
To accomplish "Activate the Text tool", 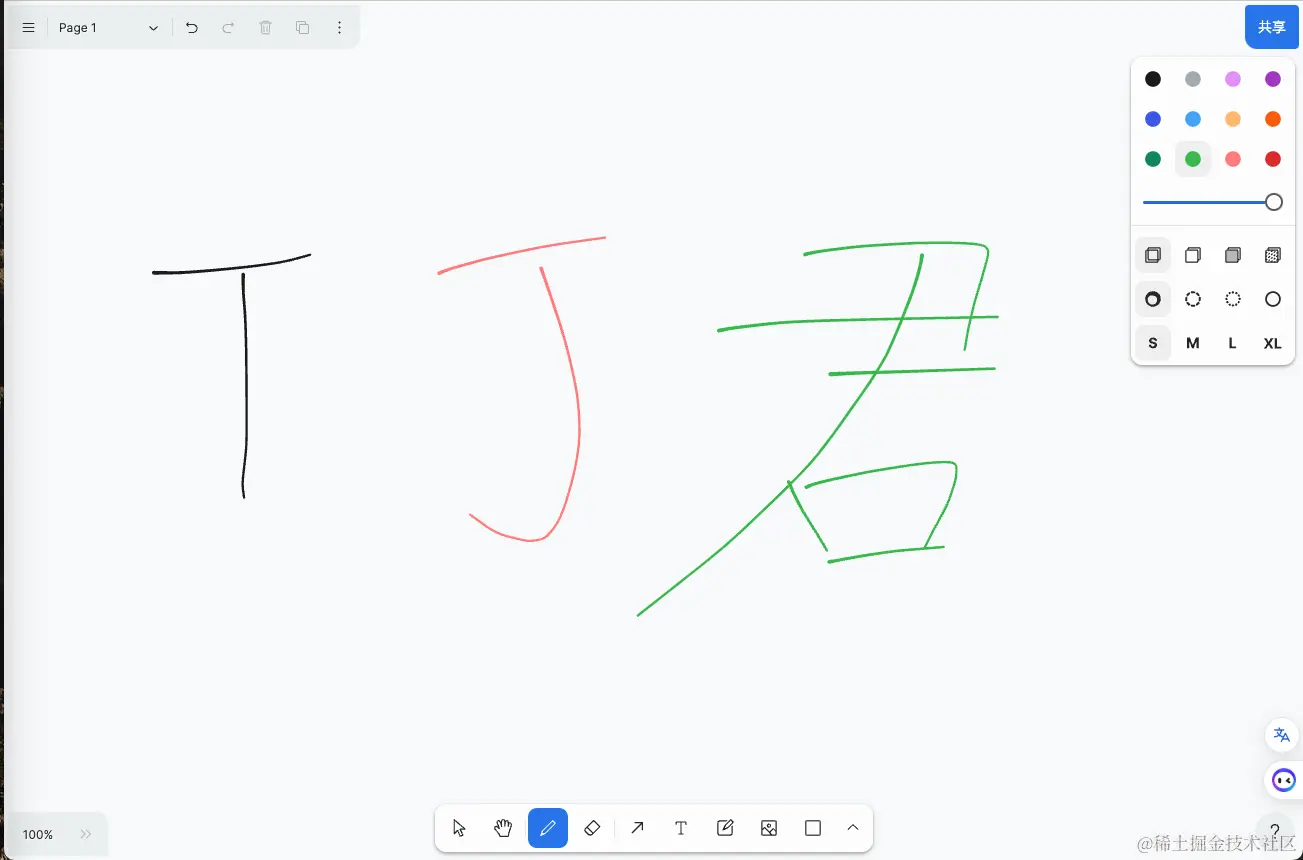I will [x=680, y=827].
